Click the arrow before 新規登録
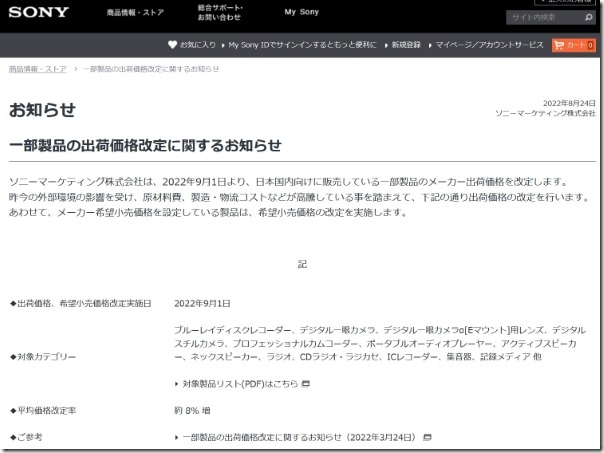604x453 pixels. [x=386, y=45]
